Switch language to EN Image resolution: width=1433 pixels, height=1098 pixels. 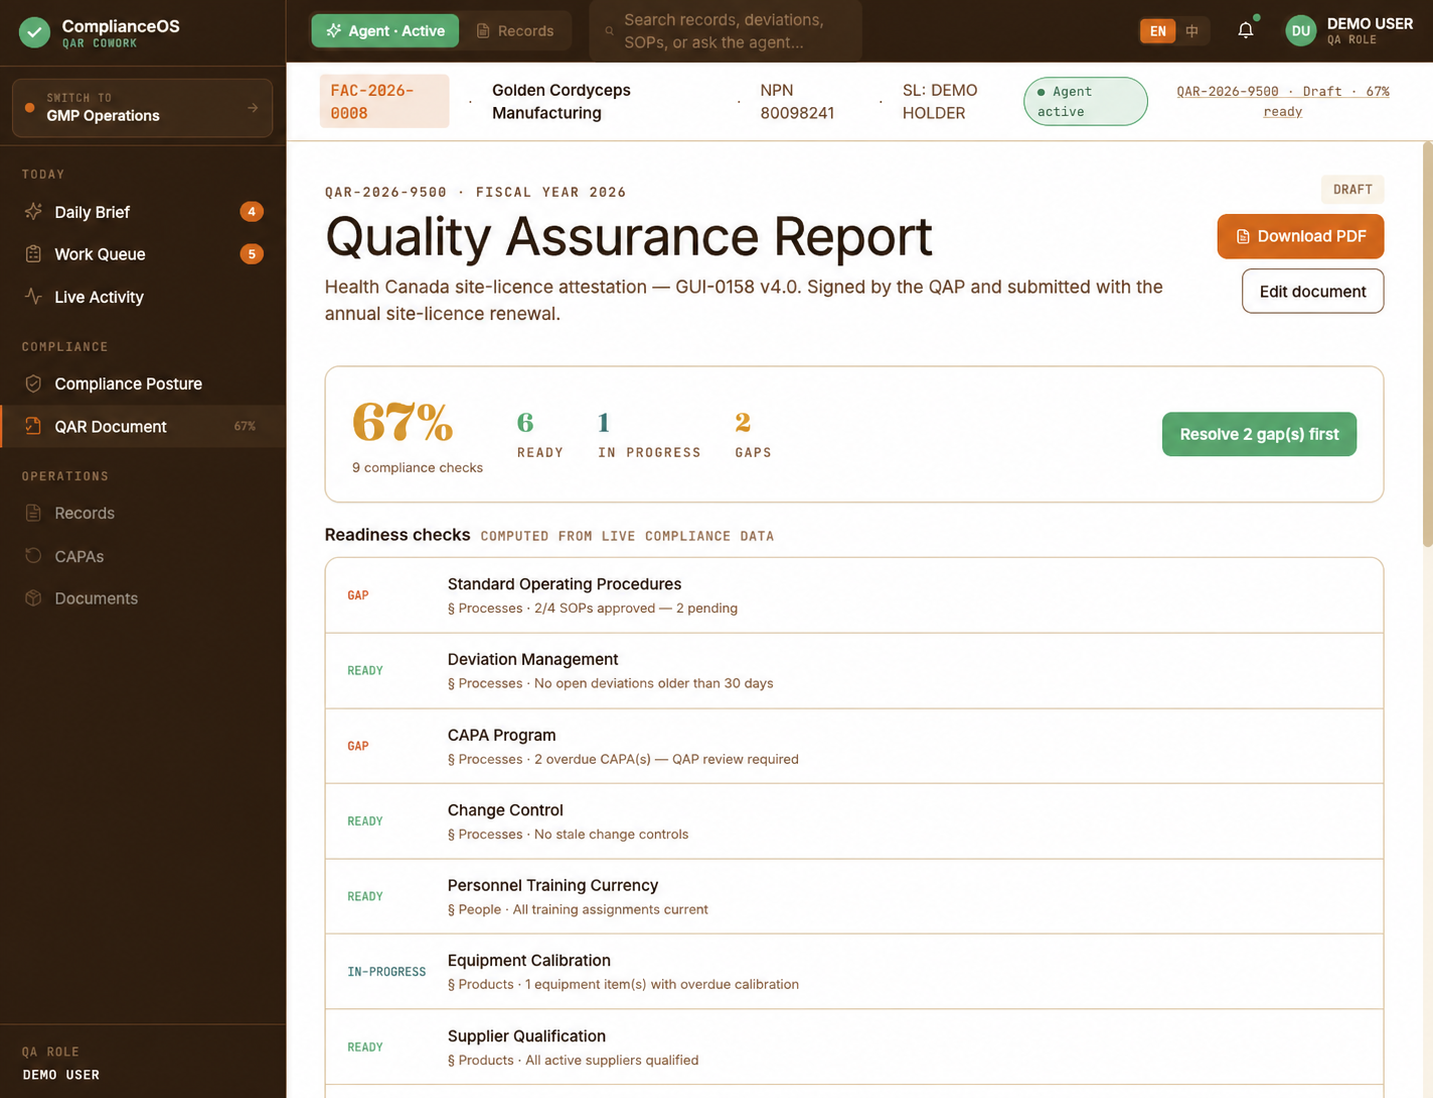click(x=1158, y=31)
